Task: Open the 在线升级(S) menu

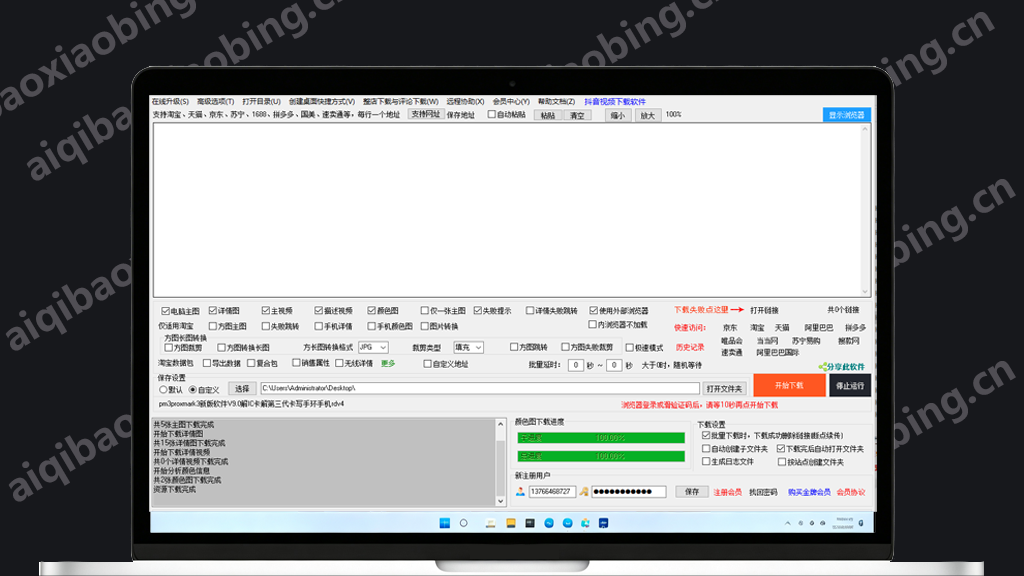Action: click(x=170, y=101)
